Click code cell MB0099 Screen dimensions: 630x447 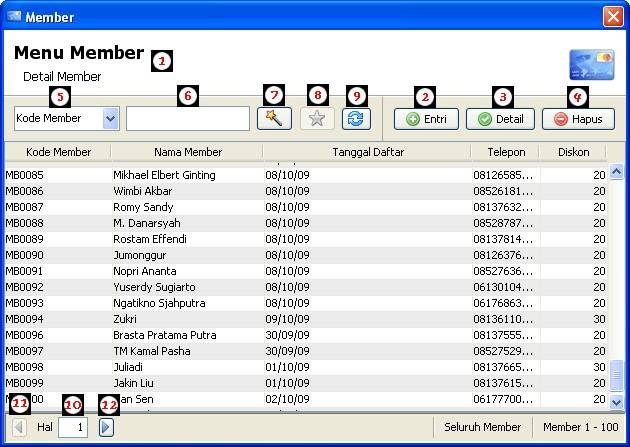(25, 383)
